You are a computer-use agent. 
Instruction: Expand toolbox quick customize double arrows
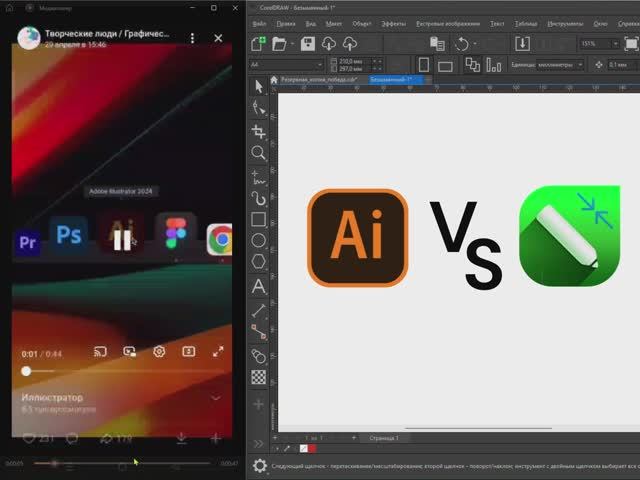[258, 443]
